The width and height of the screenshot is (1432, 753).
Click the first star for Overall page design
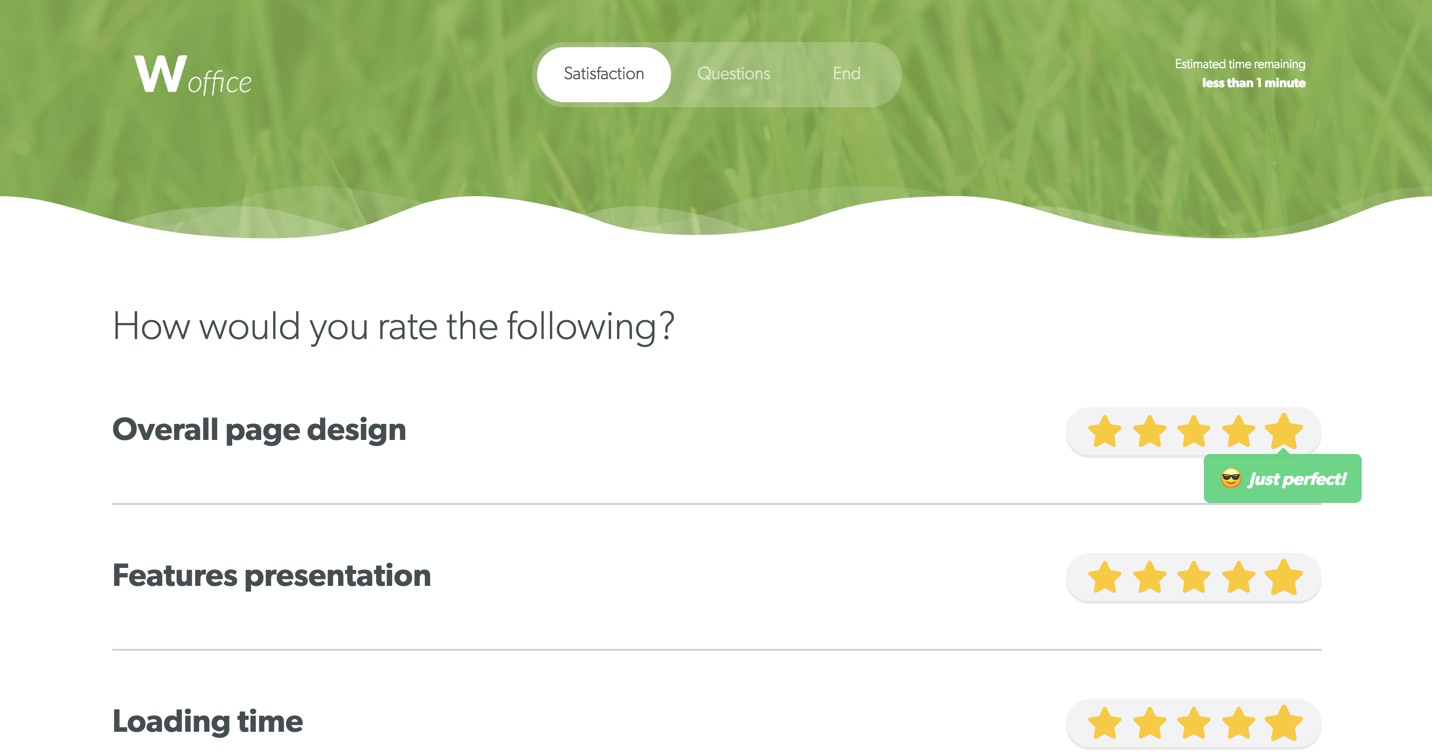(1104, 432)
